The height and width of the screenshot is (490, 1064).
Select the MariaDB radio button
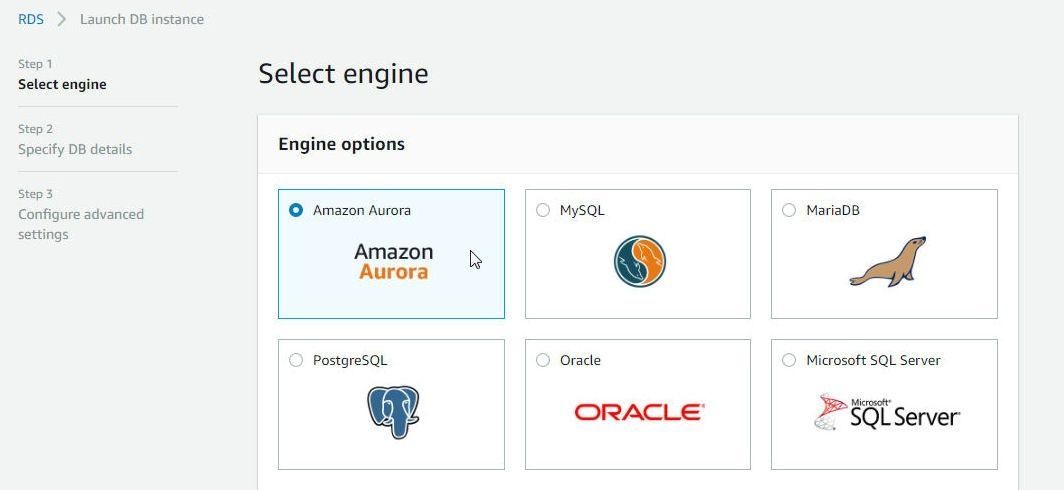788,210
